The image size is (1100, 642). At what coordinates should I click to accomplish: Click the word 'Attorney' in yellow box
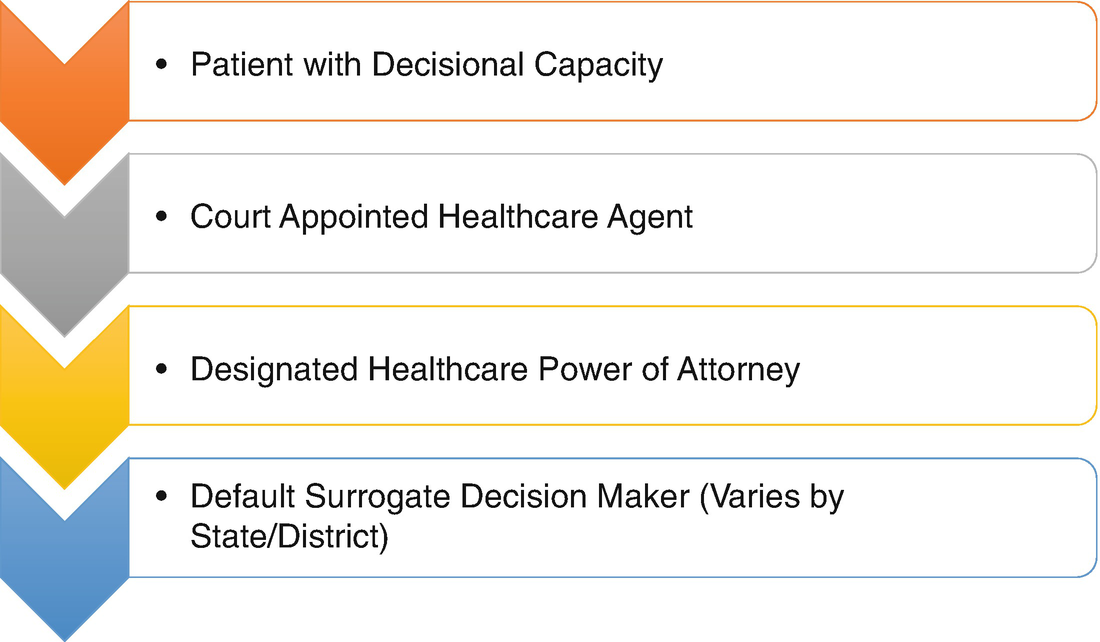click(x=738, y=370)
